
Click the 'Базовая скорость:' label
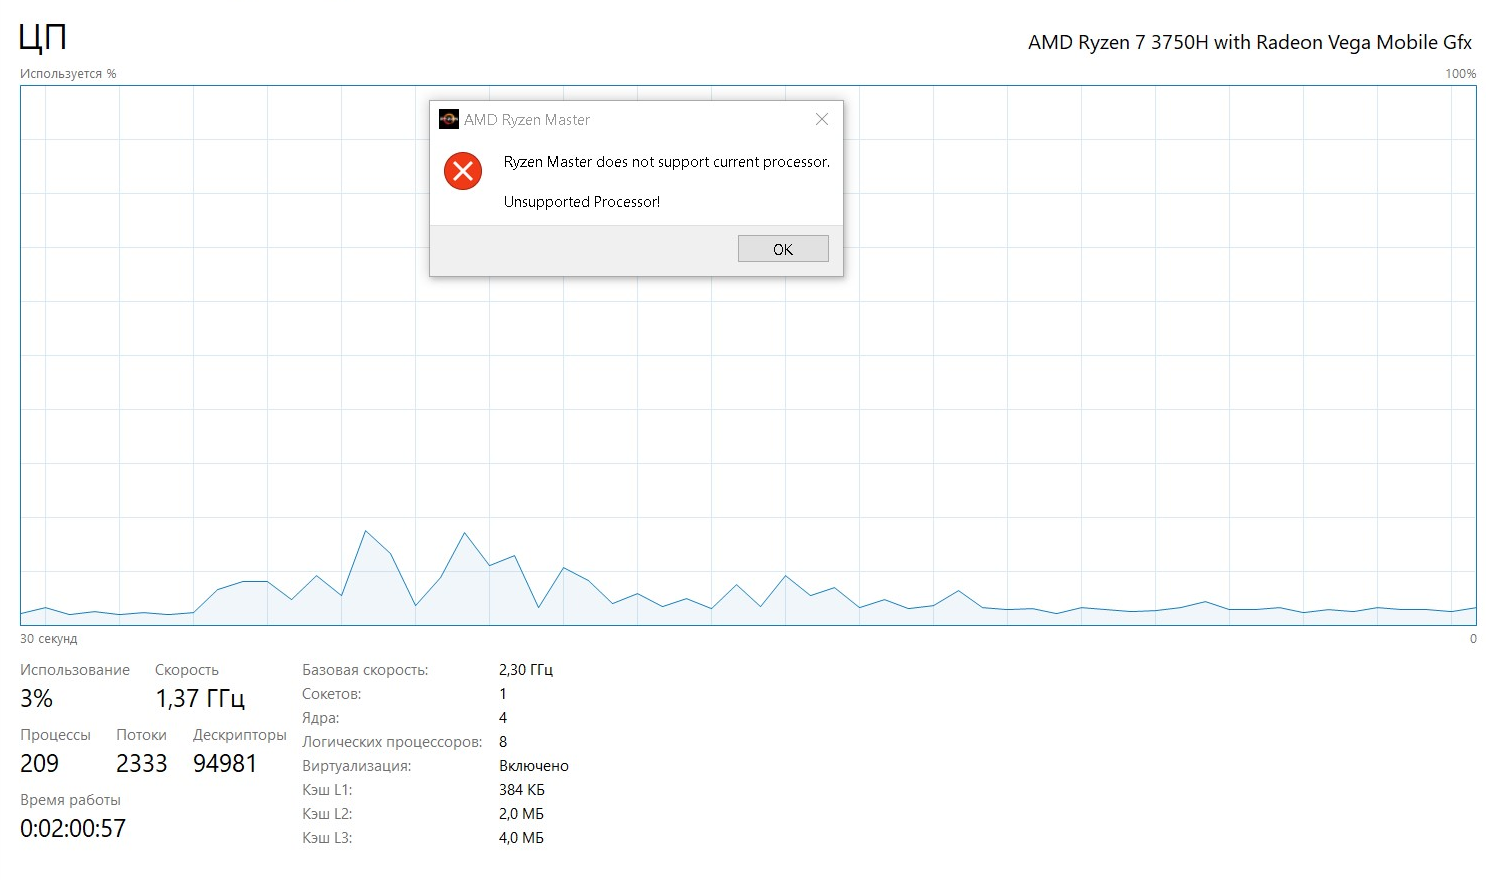click(365, 670)
